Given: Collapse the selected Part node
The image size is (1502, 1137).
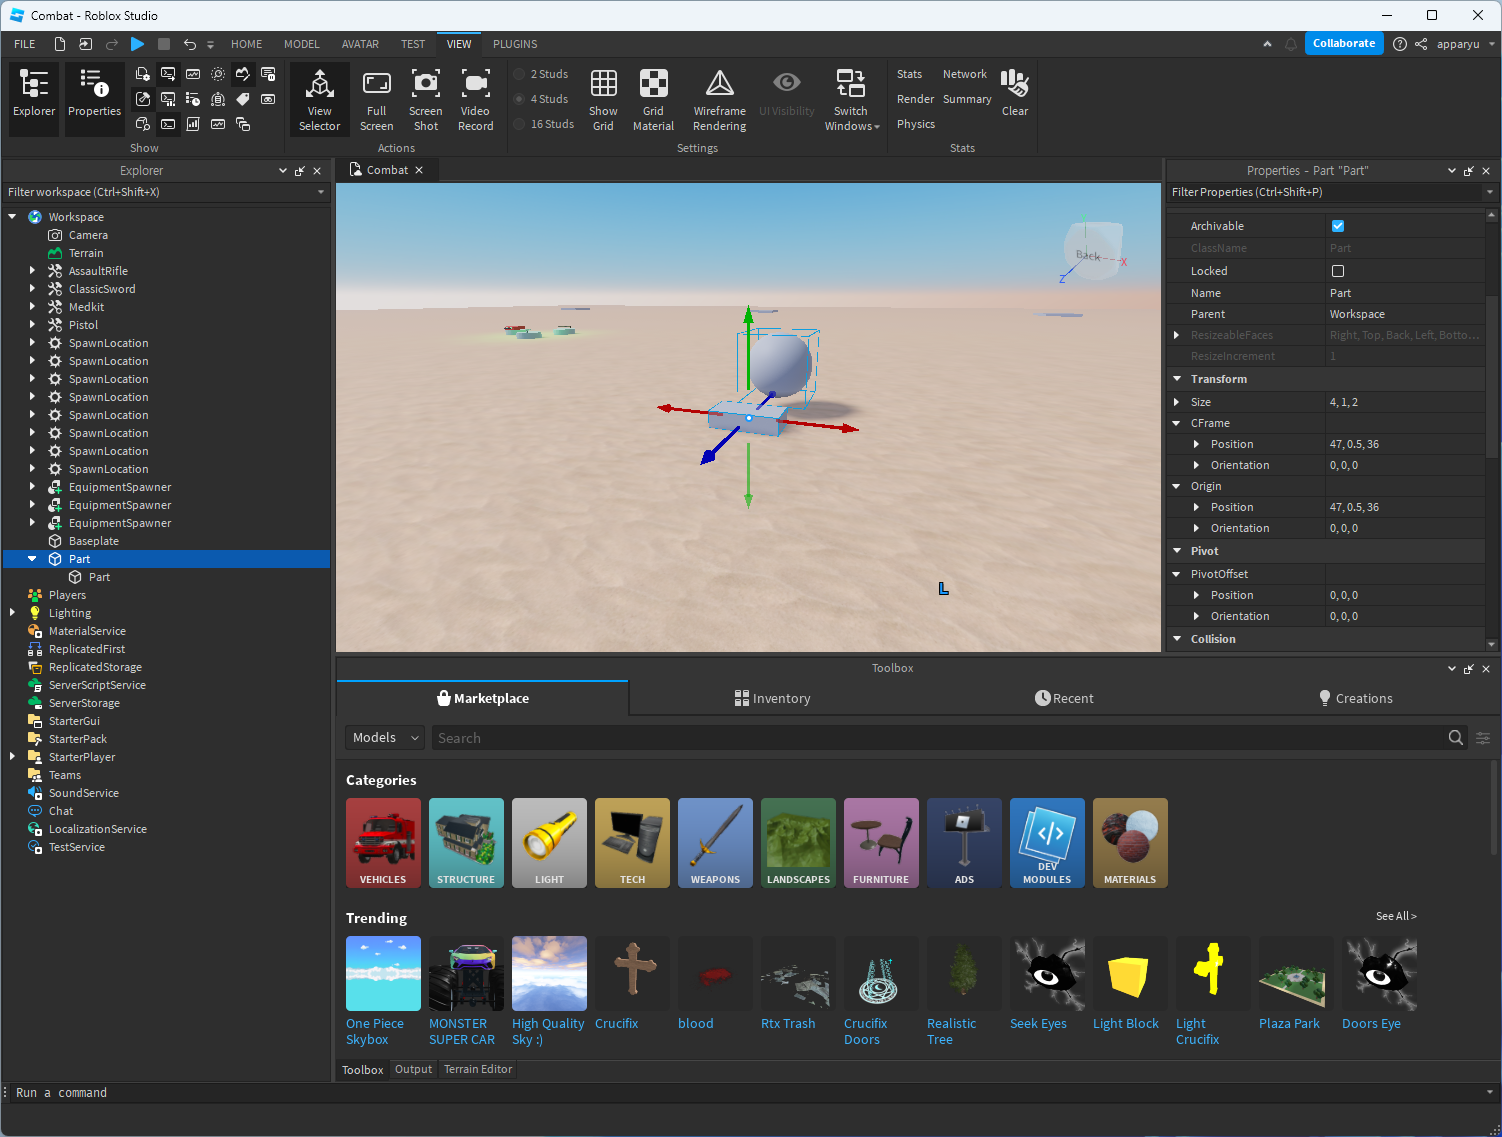Looking at the screenshot, I should (32, 559).
